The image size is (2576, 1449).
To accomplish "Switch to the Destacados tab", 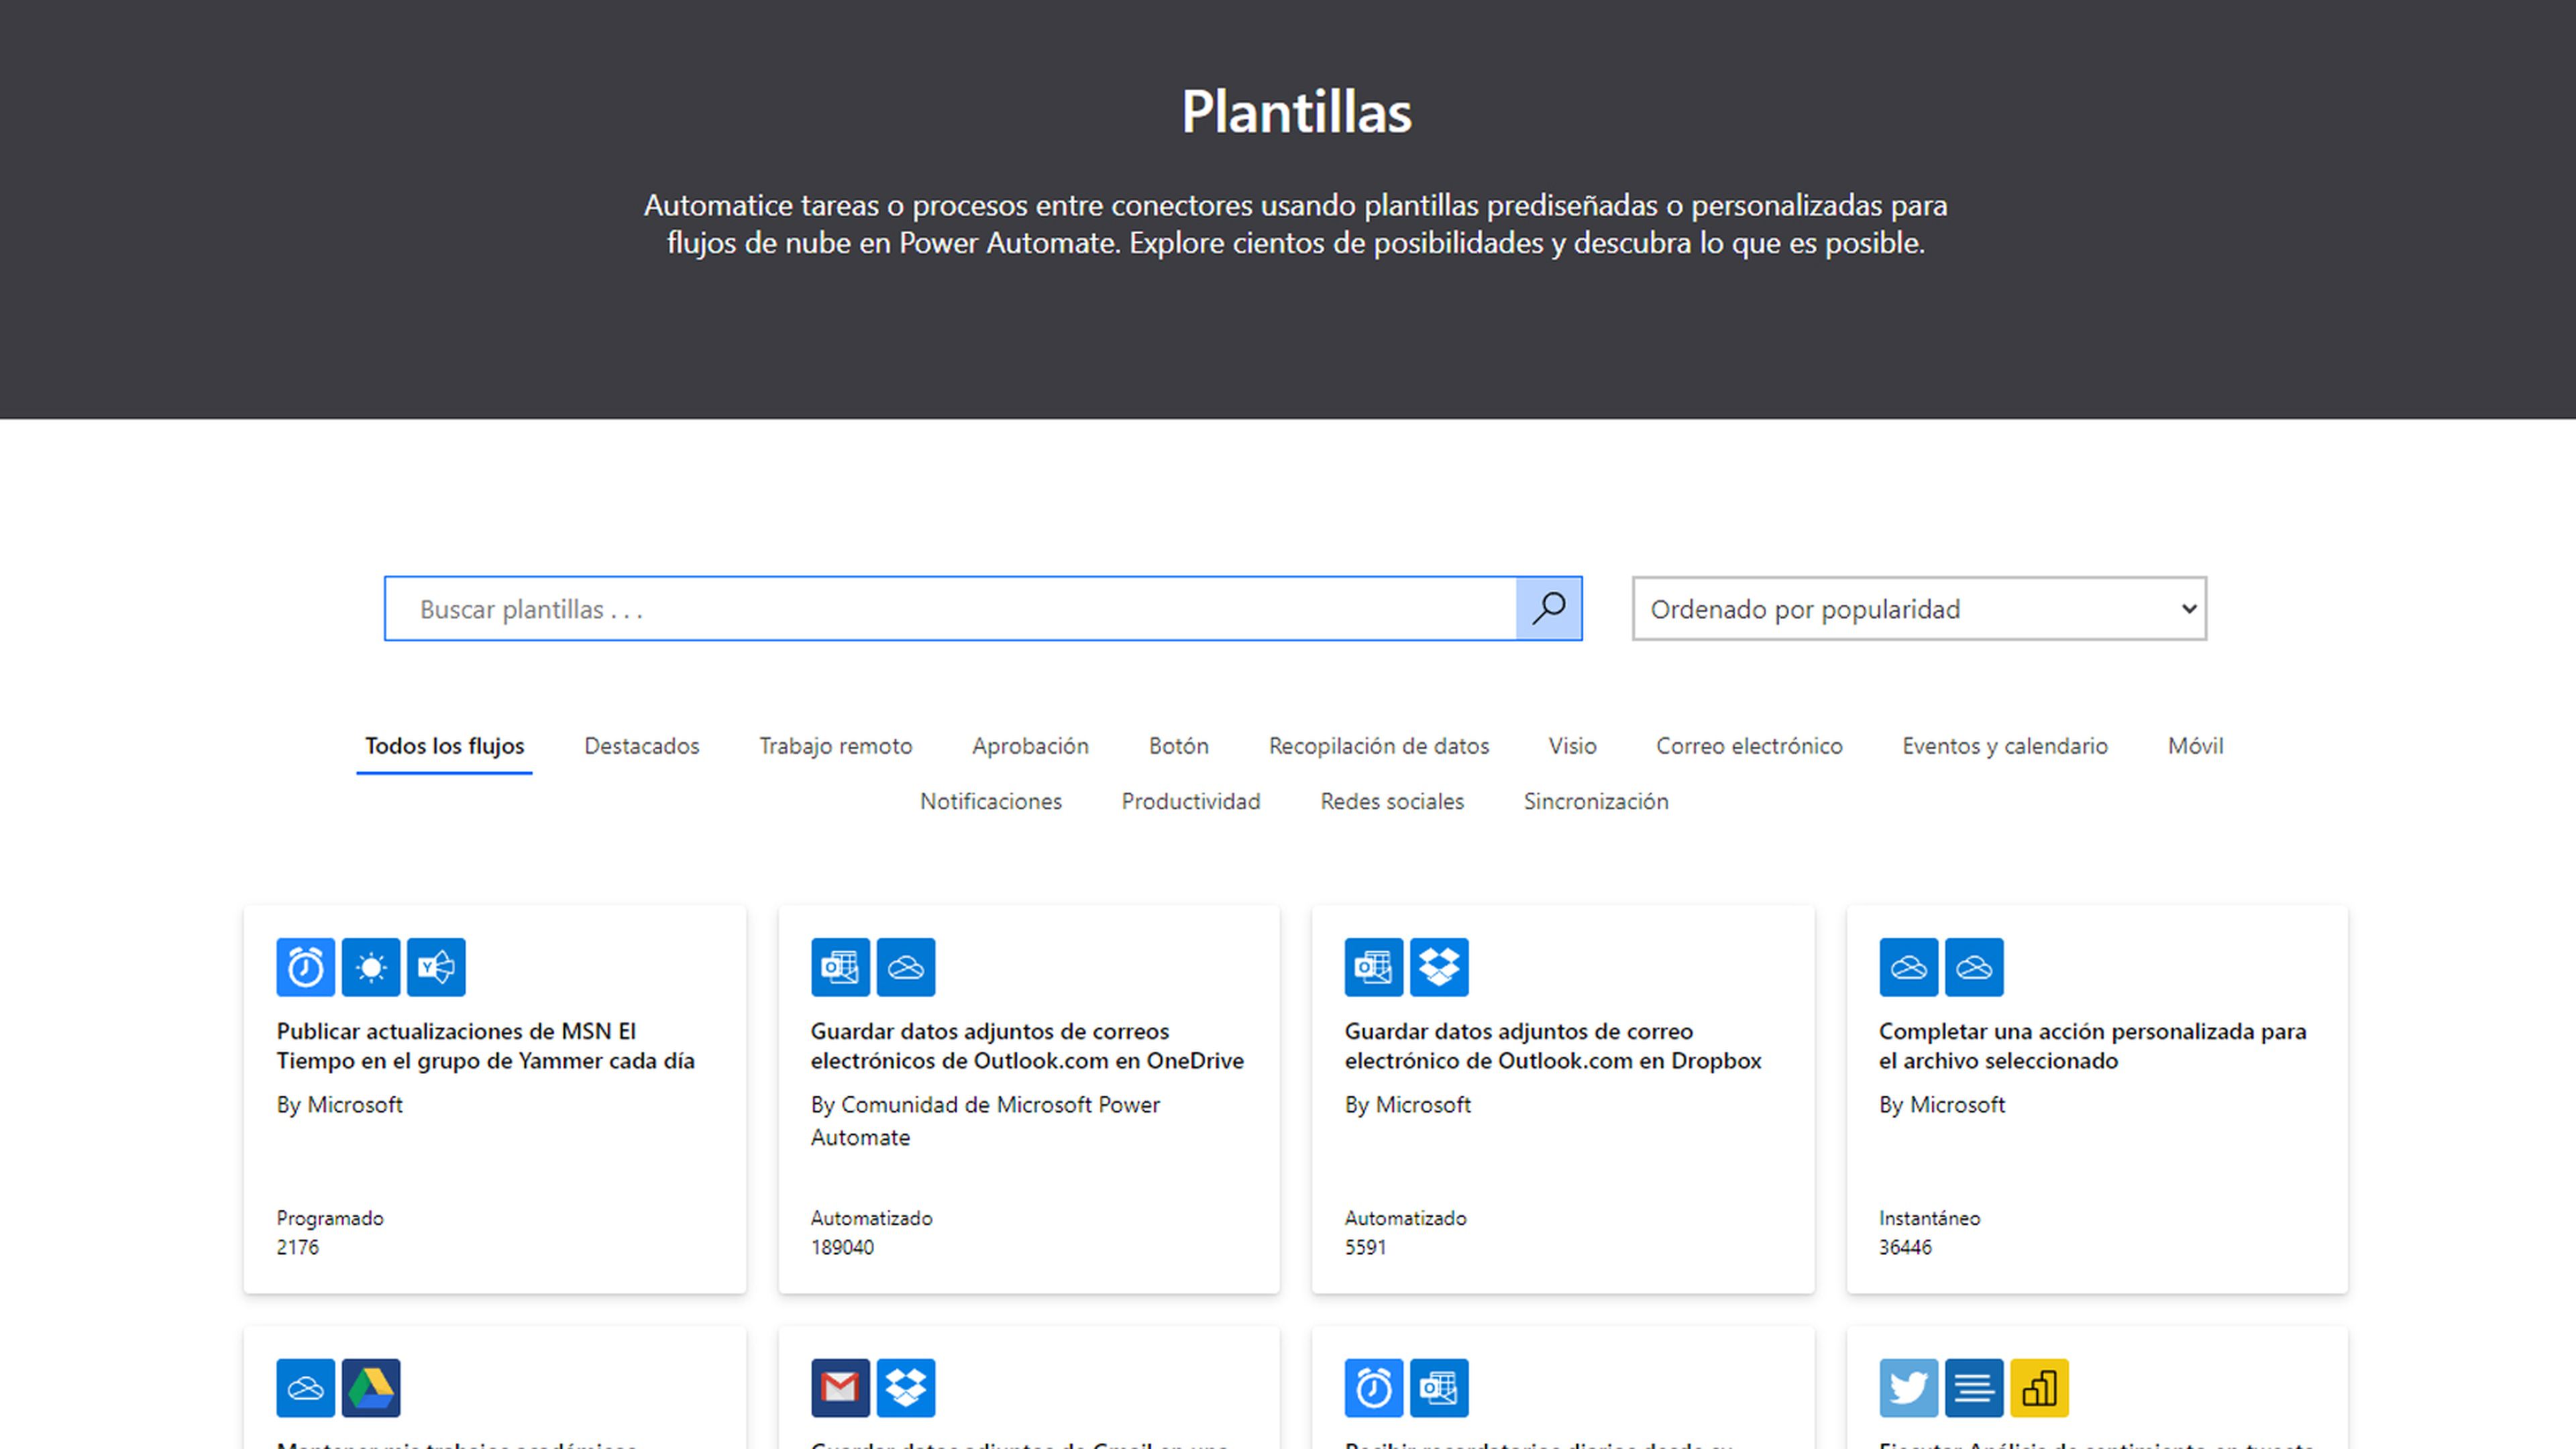I will (642, 746).
